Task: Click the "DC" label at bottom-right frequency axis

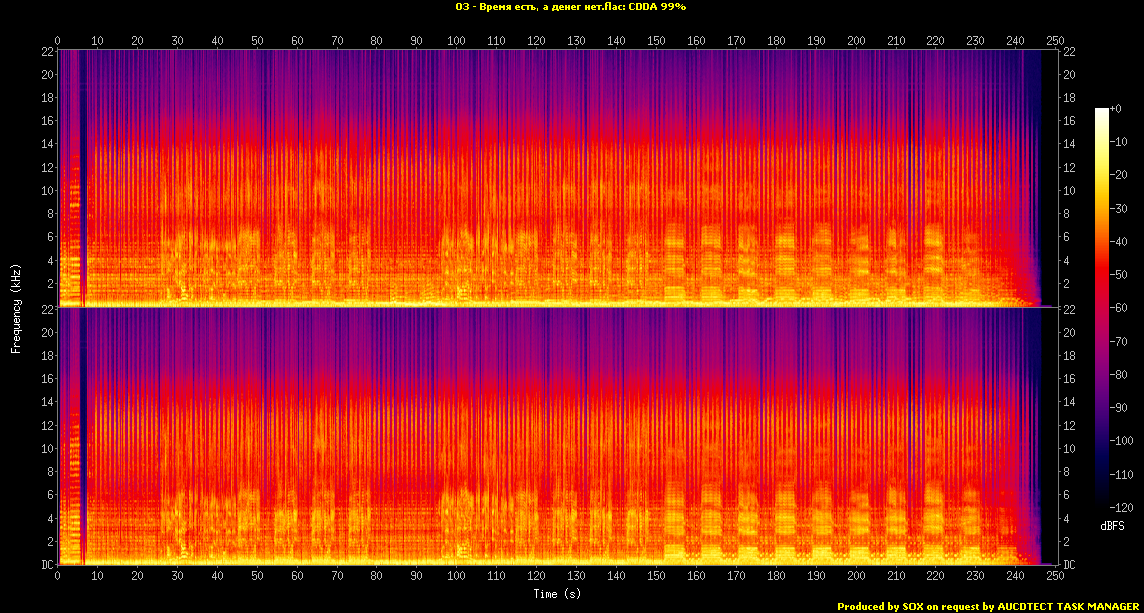Action: 1070,565
